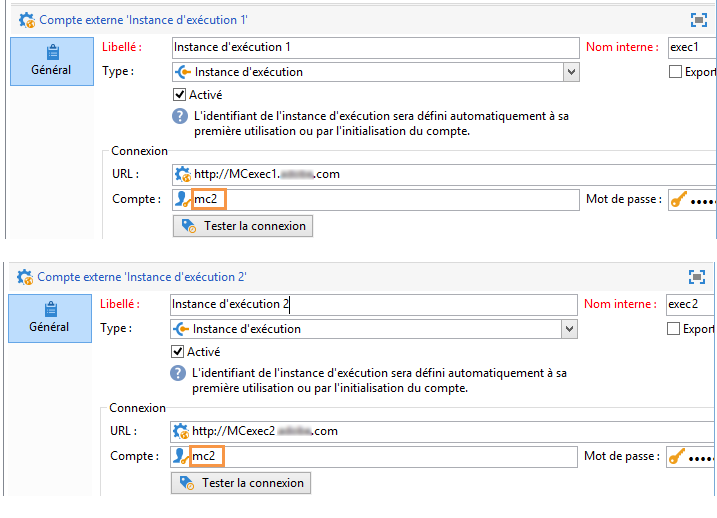Click Tester la connexion for Instance 2
717x518 pixels.
click(x=241, y=483)
